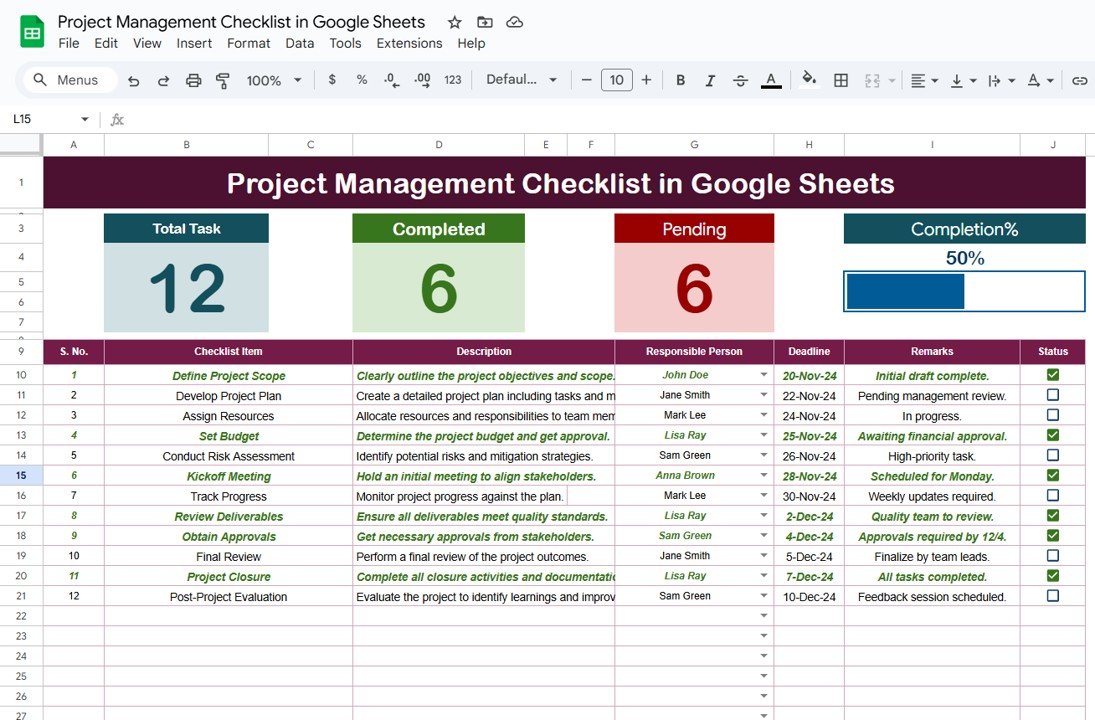The width and height of the screenshot is (1095, 720).
Task: Open the Tools menu
Action: pyautogui.click(x=345, y=43)
